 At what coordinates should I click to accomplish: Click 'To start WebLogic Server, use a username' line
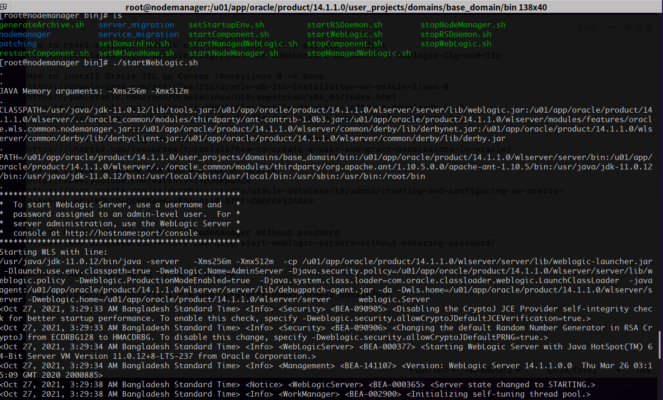(117, 205)
